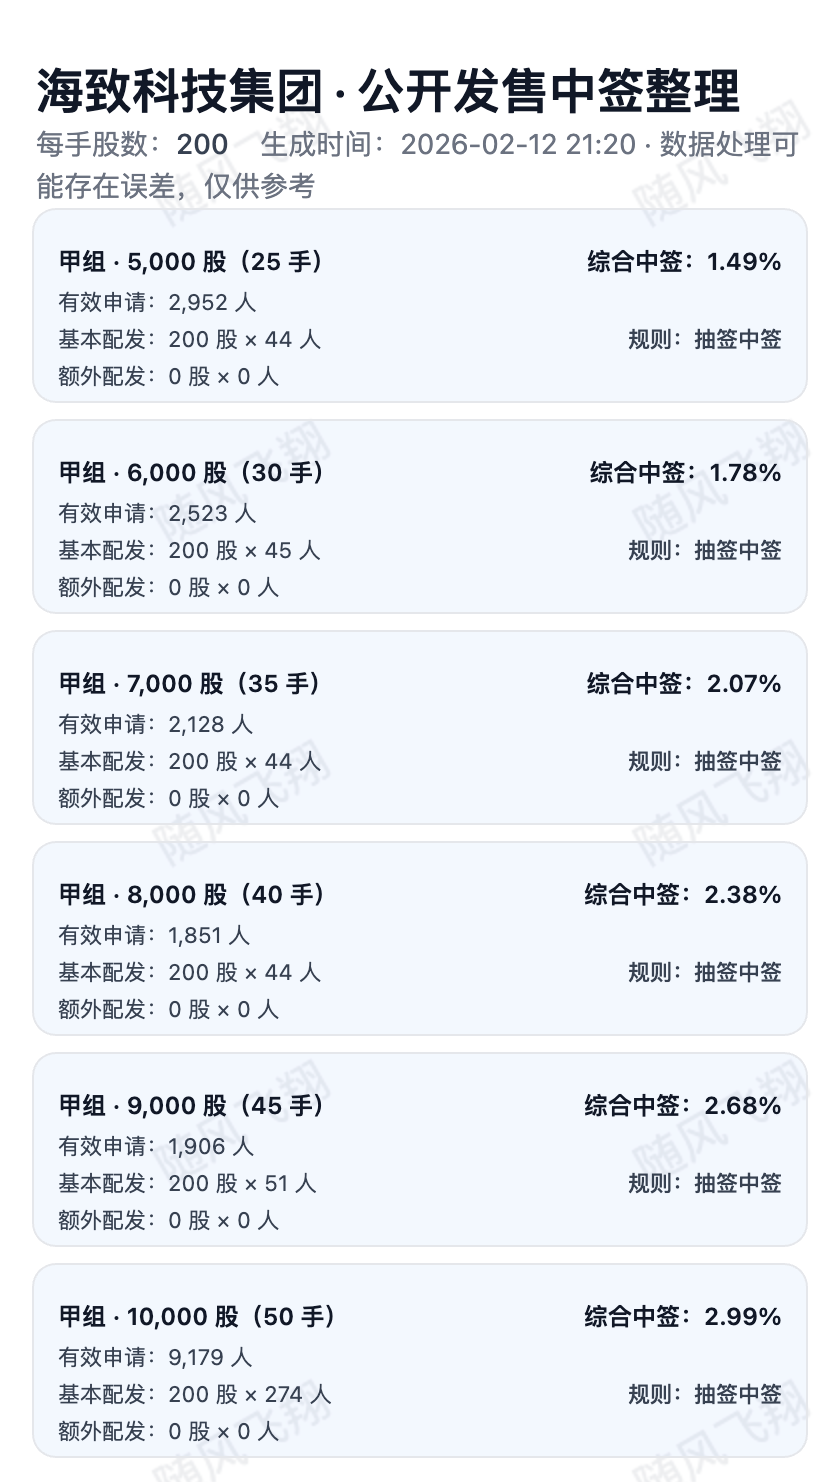The height and width of the screenshot is (1482, 840).
Task: Click 有效申请 2,952 人 line
Action: [x=157, y=302]
